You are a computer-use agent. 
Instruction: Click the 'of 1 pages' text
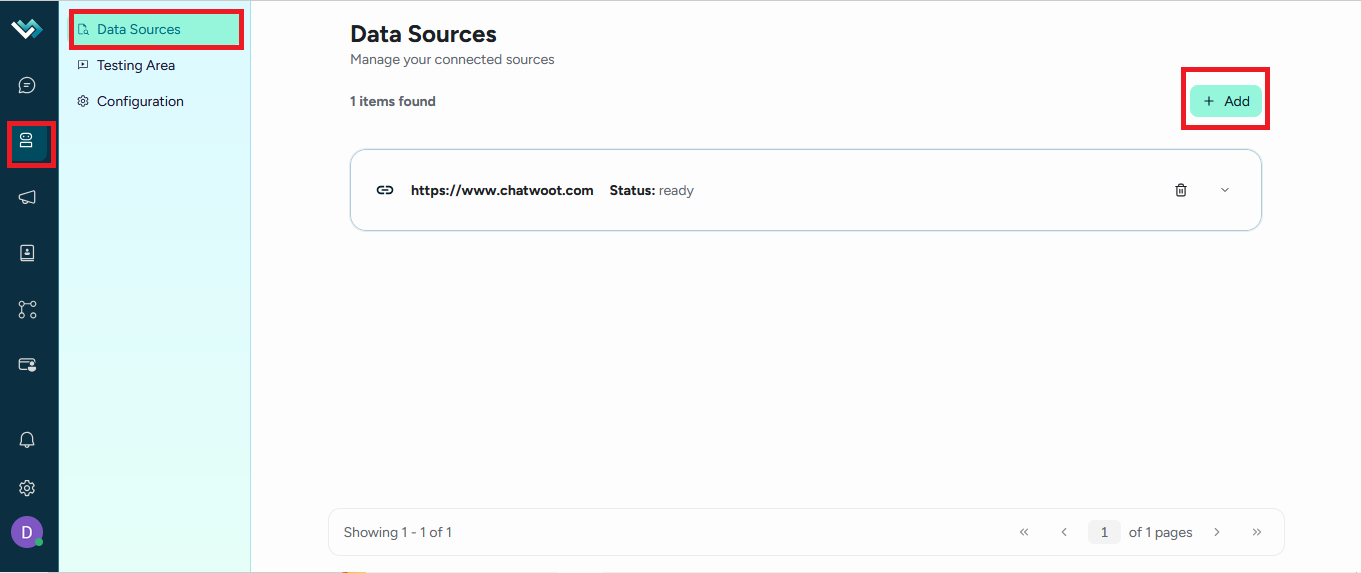pyautogui.click(x=1160, y=532)
